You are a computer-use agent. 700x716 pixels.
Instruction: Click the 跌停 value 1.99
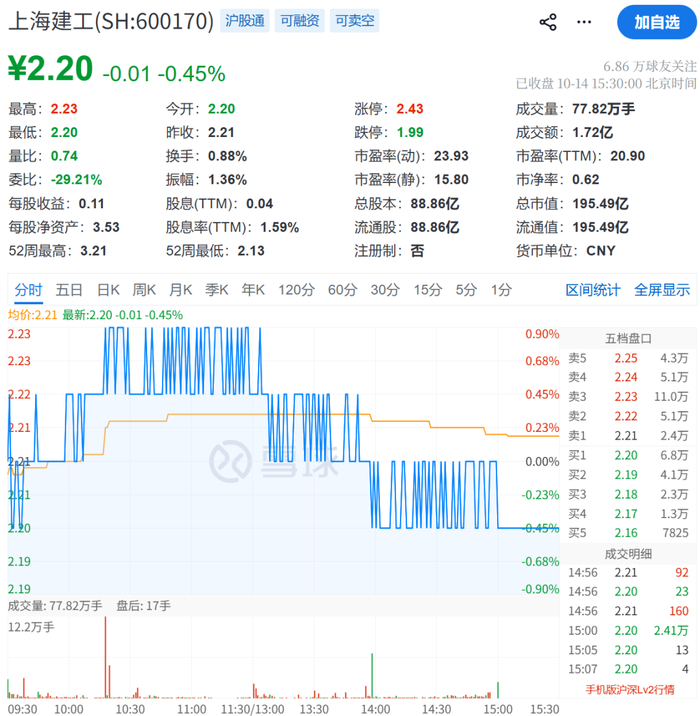[410, 132]
